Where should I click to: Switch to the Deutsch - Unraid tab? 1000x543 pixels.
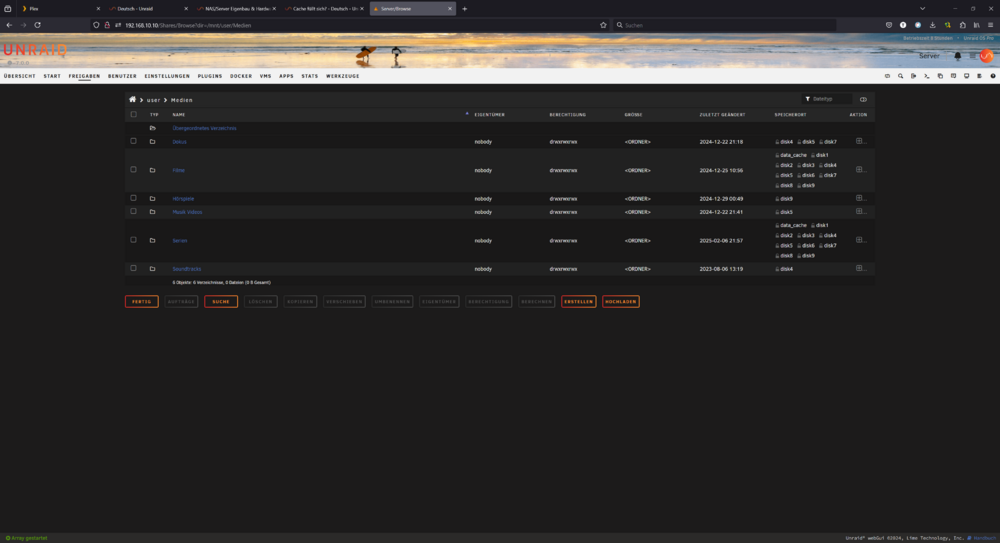pyautogui.click(x=147, y=9)
